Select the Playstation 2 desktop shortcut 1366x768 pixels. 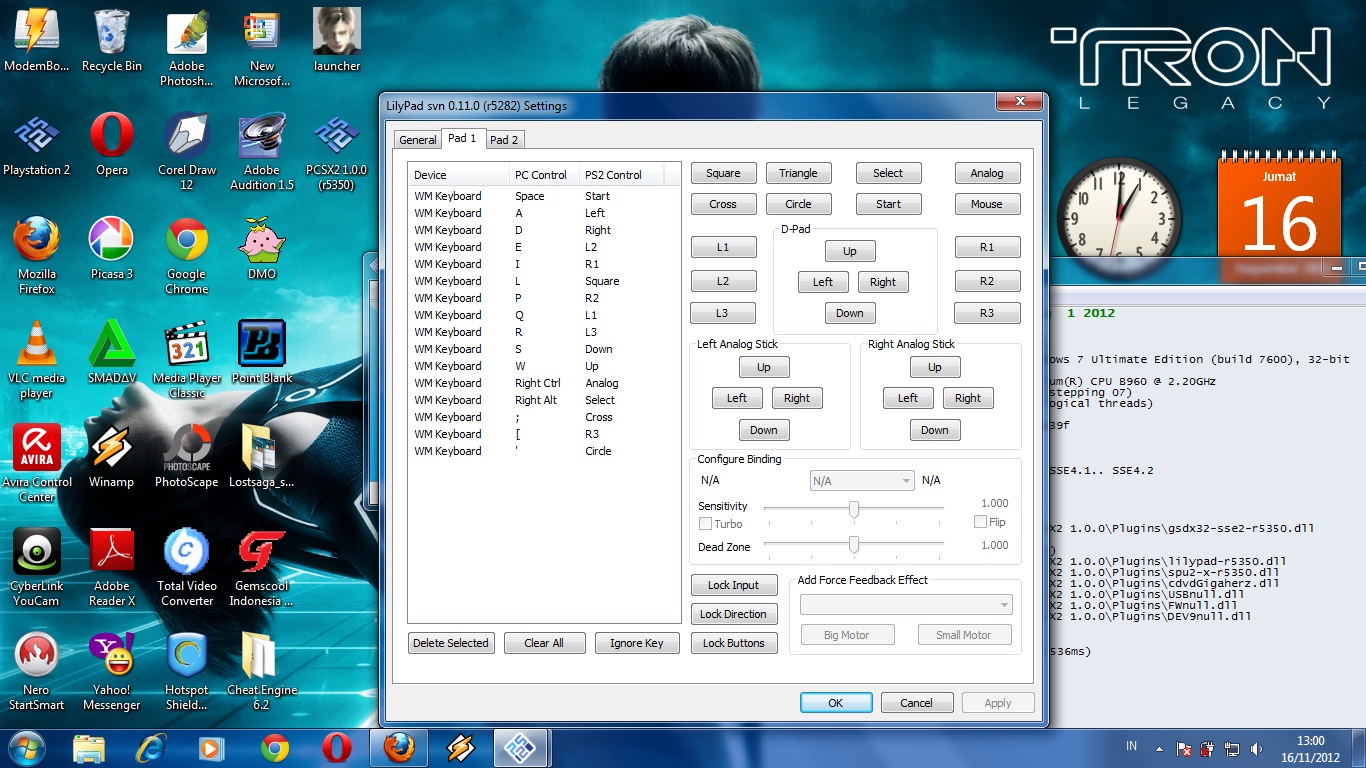37,145
